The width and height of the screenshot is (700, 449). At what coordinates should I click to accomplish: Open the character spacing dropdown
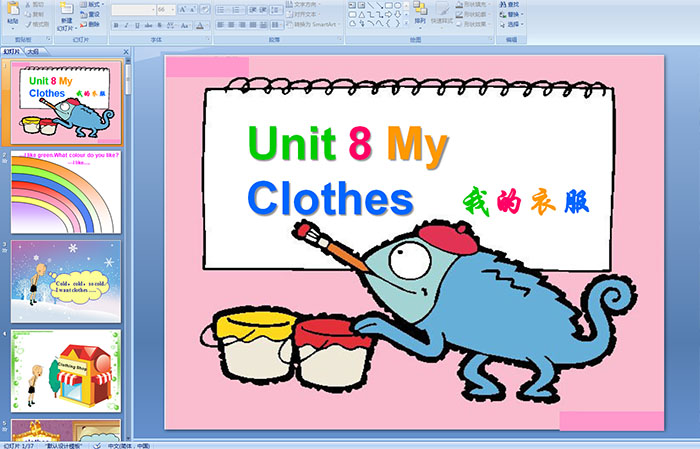point(171,25)
